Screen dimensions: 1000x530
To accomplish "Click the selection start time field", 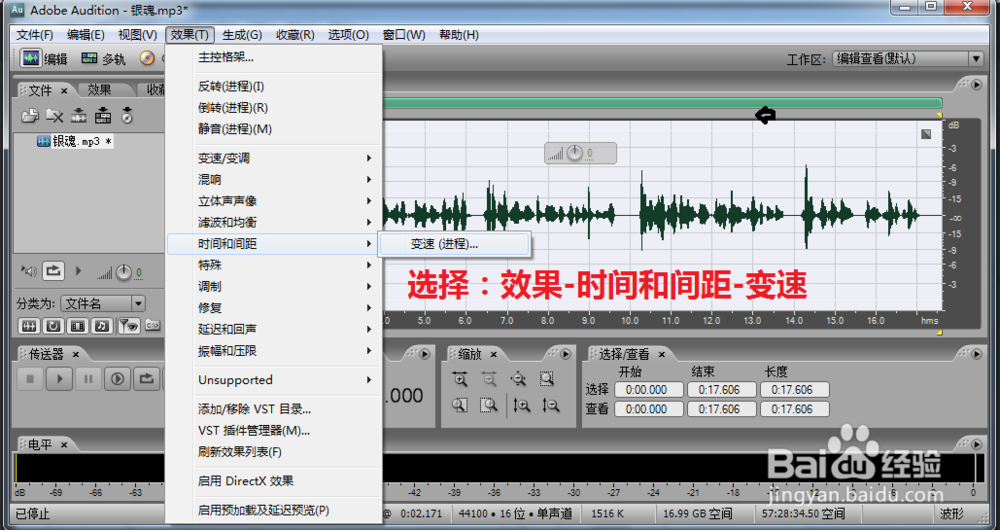I will (x=649, y=390).
